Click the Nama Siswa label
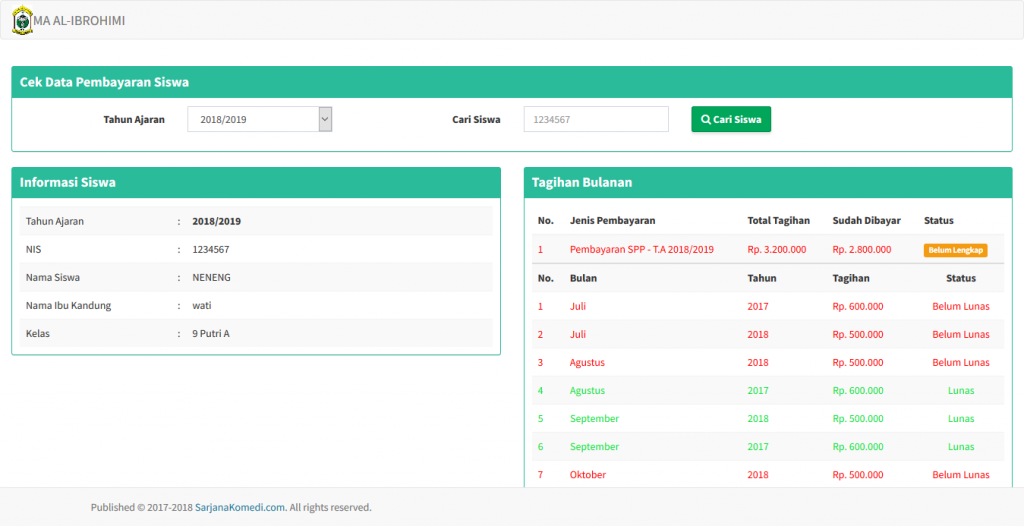Screen dimensions: 1024x526 point(53,278)
